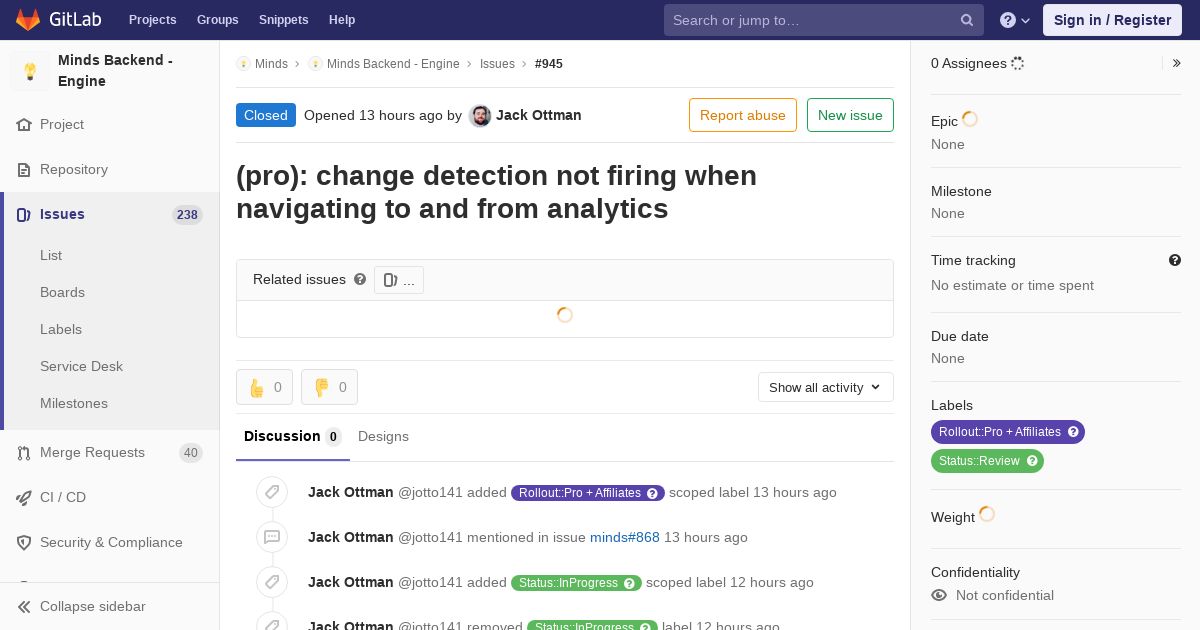Click Jack Ottman's avatar image

click(x=480, y=116)
